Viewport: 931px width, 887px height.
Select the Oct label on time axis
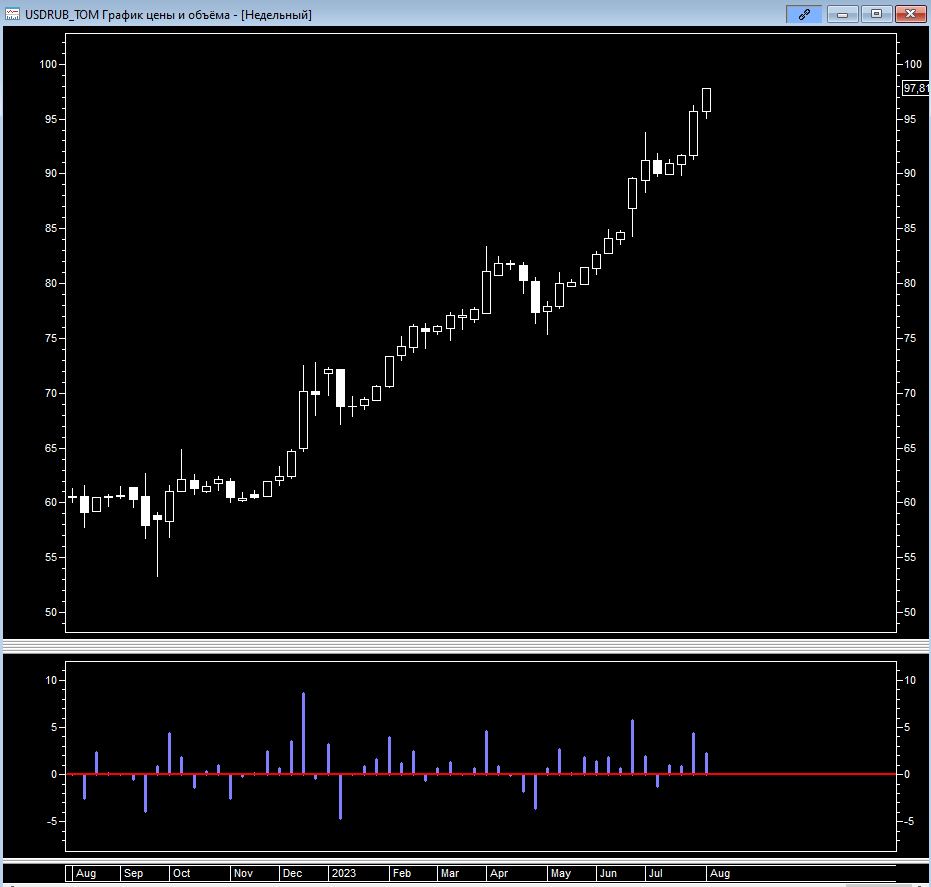coord(182,873)
